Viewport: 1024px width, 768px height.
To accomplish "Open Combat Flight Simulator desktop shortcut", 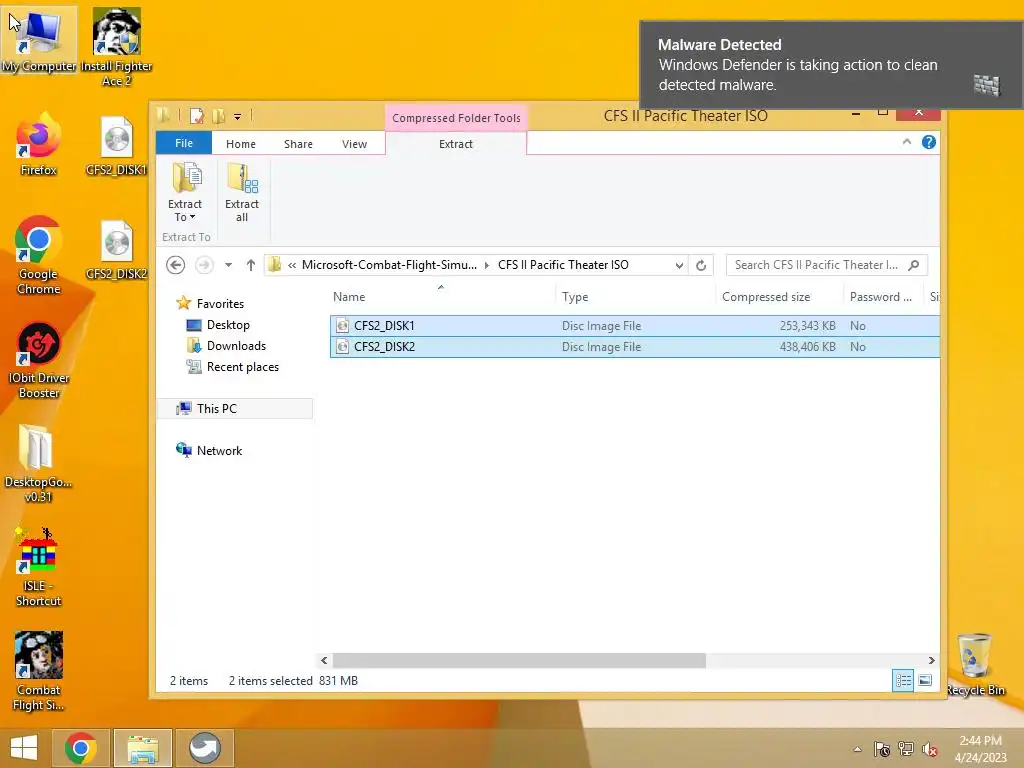I will [39, 671].
